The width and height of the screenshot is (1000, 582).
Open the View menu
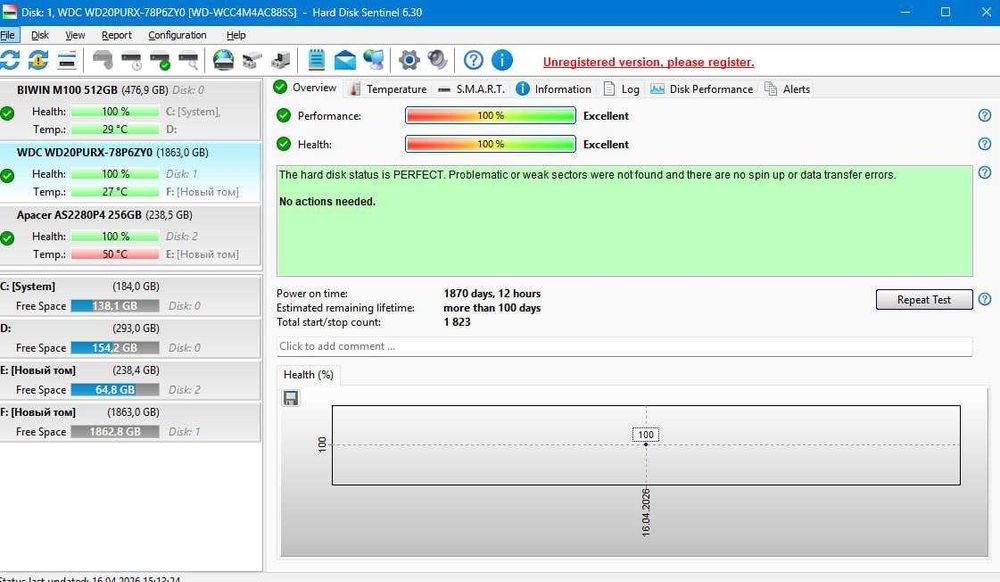pyautogui.click(x=75, y=35)
